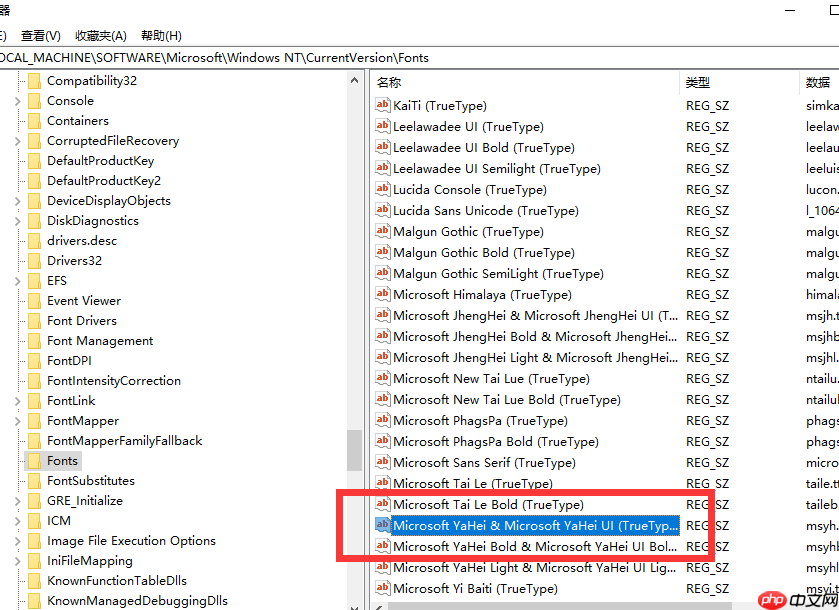Expand the DeviceDisplayObjects key

[17, 201]
